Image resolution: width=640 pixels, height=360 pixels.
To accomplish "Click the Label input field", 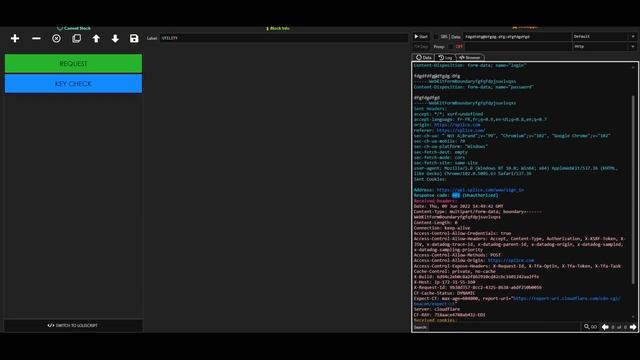I will point(284,38).
